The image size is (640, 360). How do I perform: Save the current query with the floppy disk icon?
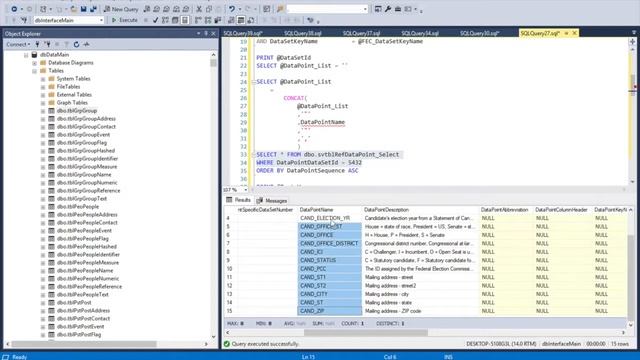tap(84, 9)
